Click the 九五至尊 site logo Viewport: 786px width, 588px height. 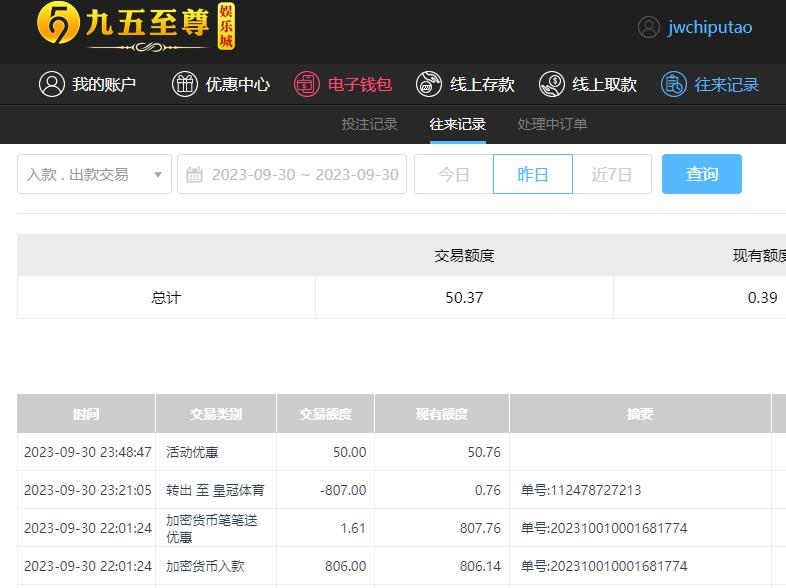137,27
